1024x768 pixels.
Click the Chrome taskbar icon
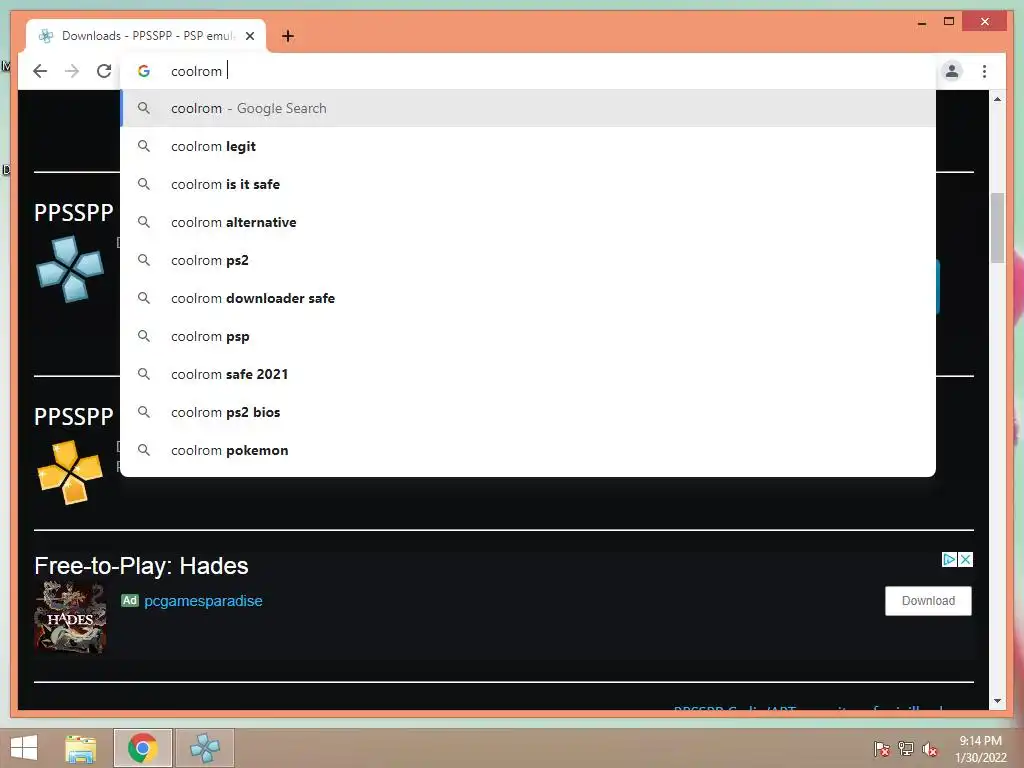pos(142,748)
